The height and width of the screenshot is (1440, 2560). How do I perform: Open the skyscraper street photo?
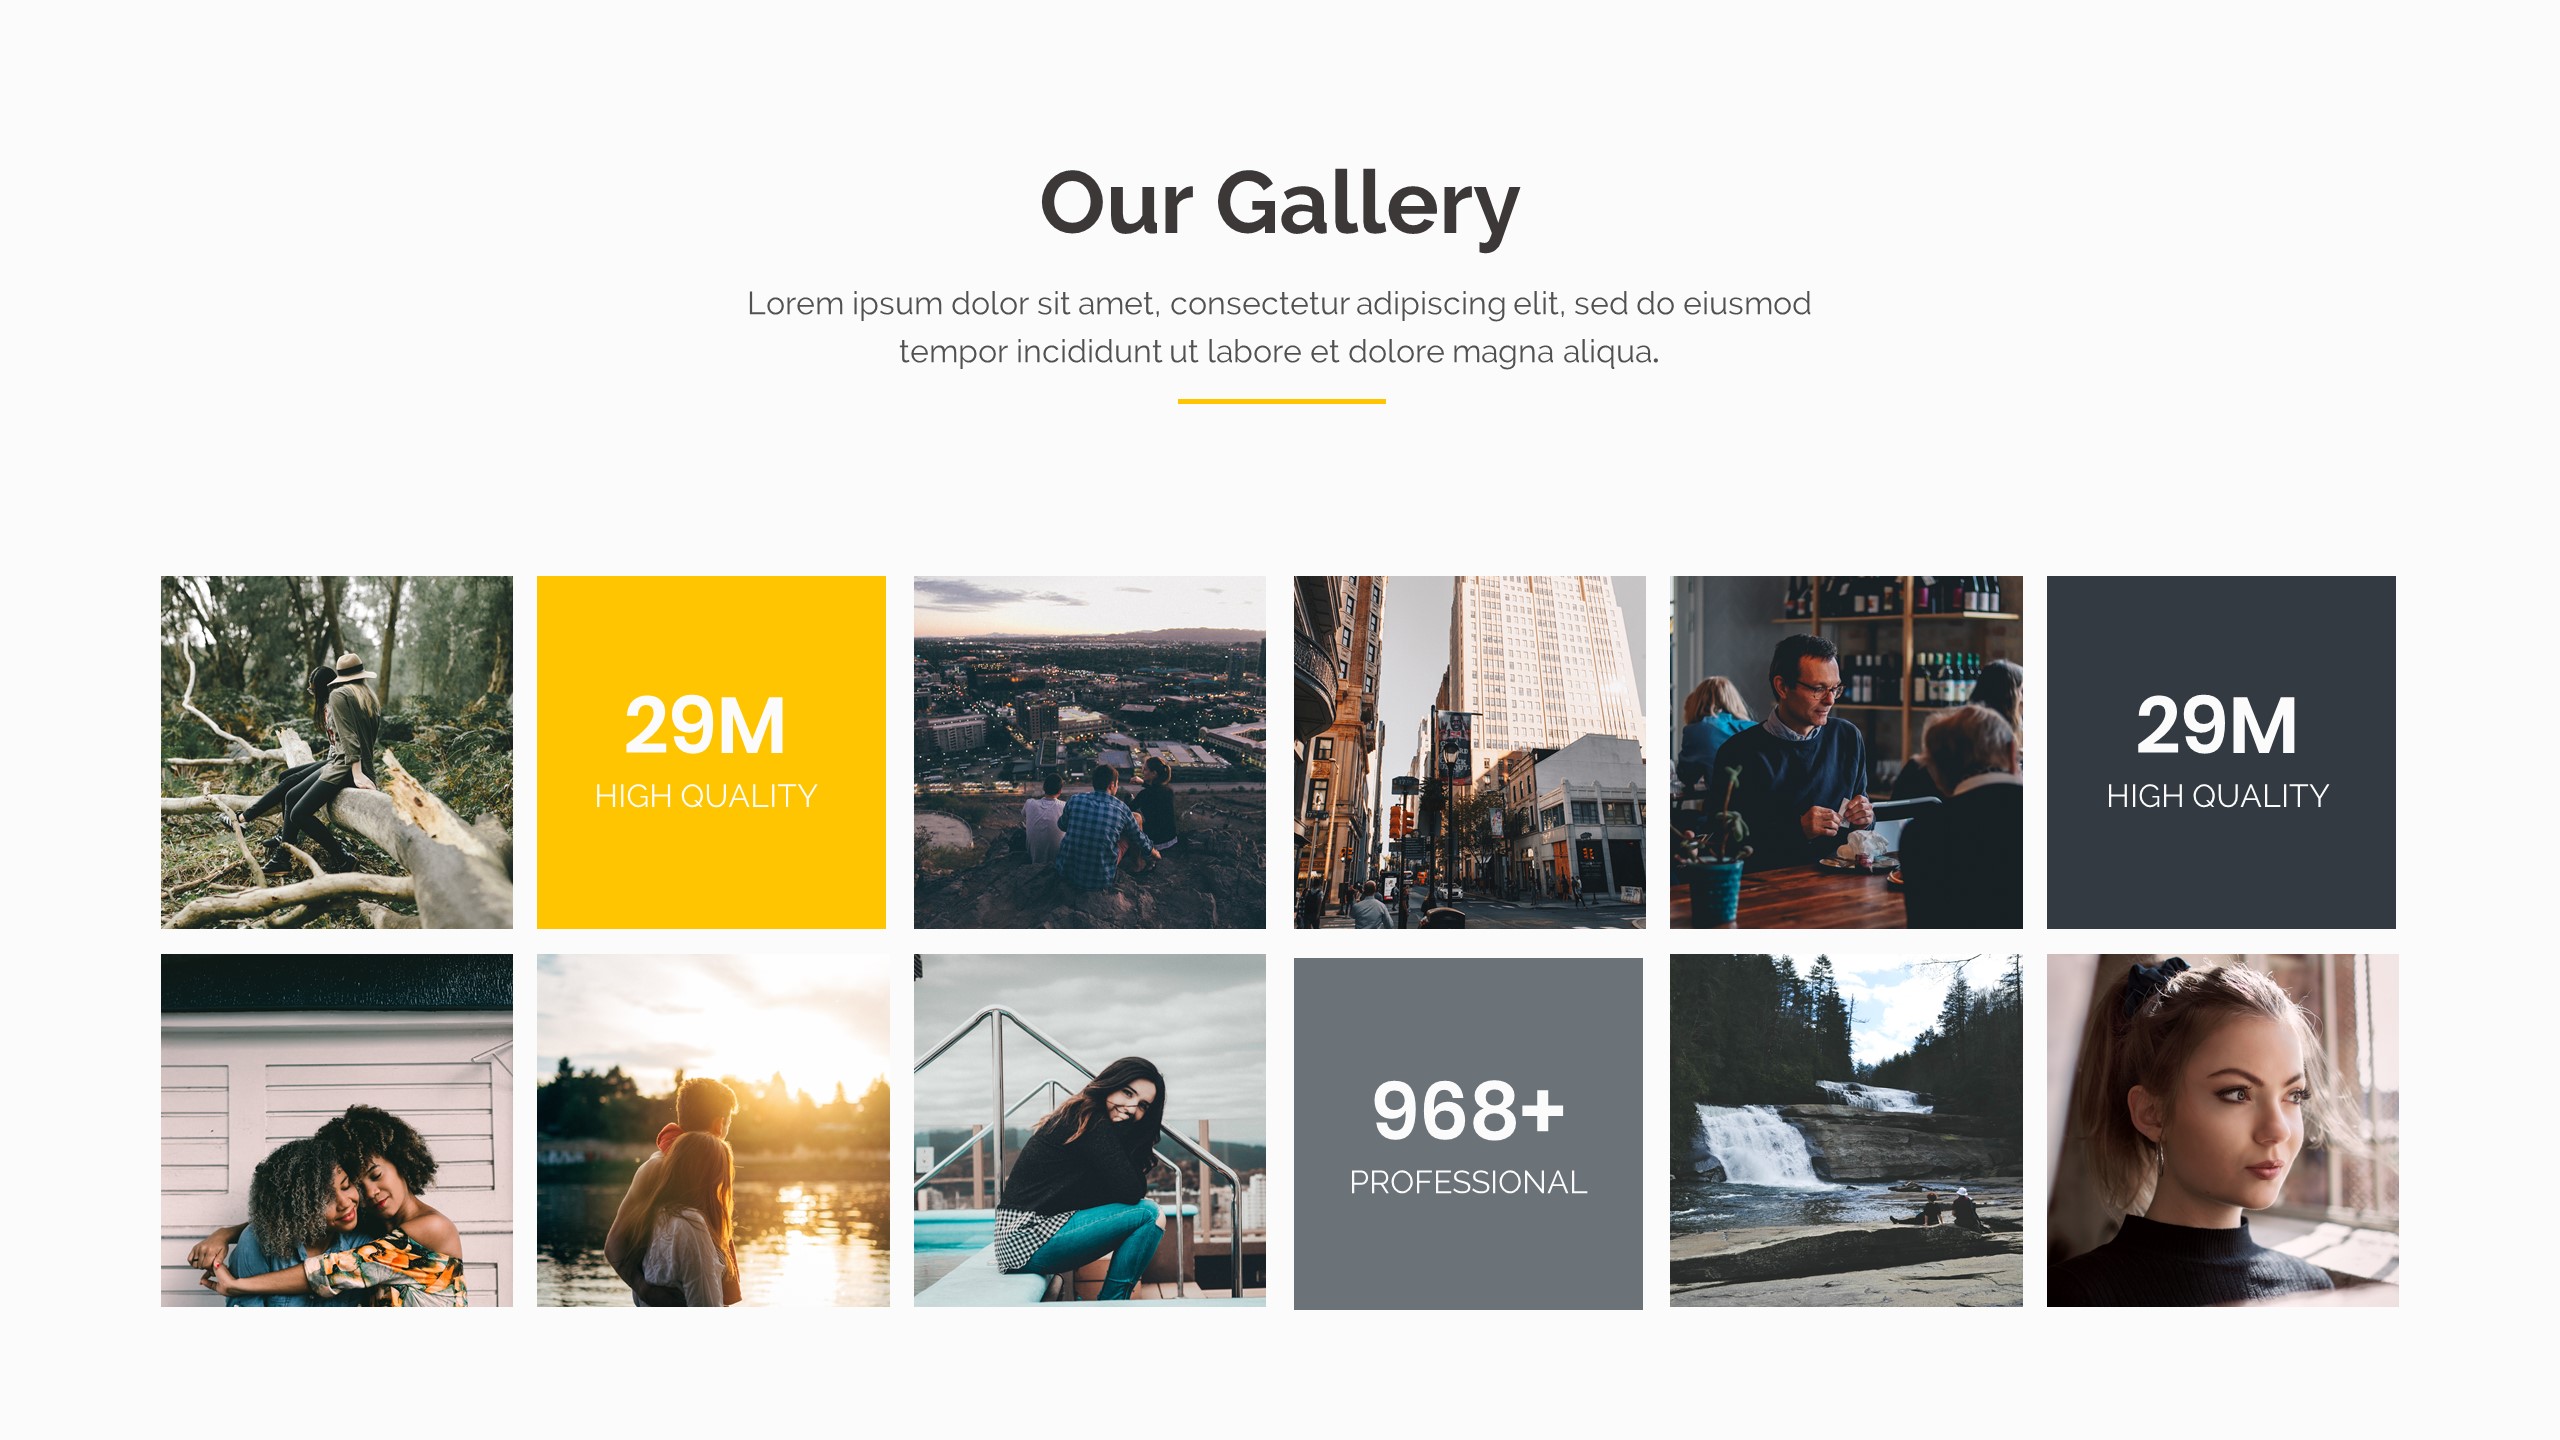pyautogui.click(x=1470, y=752)
